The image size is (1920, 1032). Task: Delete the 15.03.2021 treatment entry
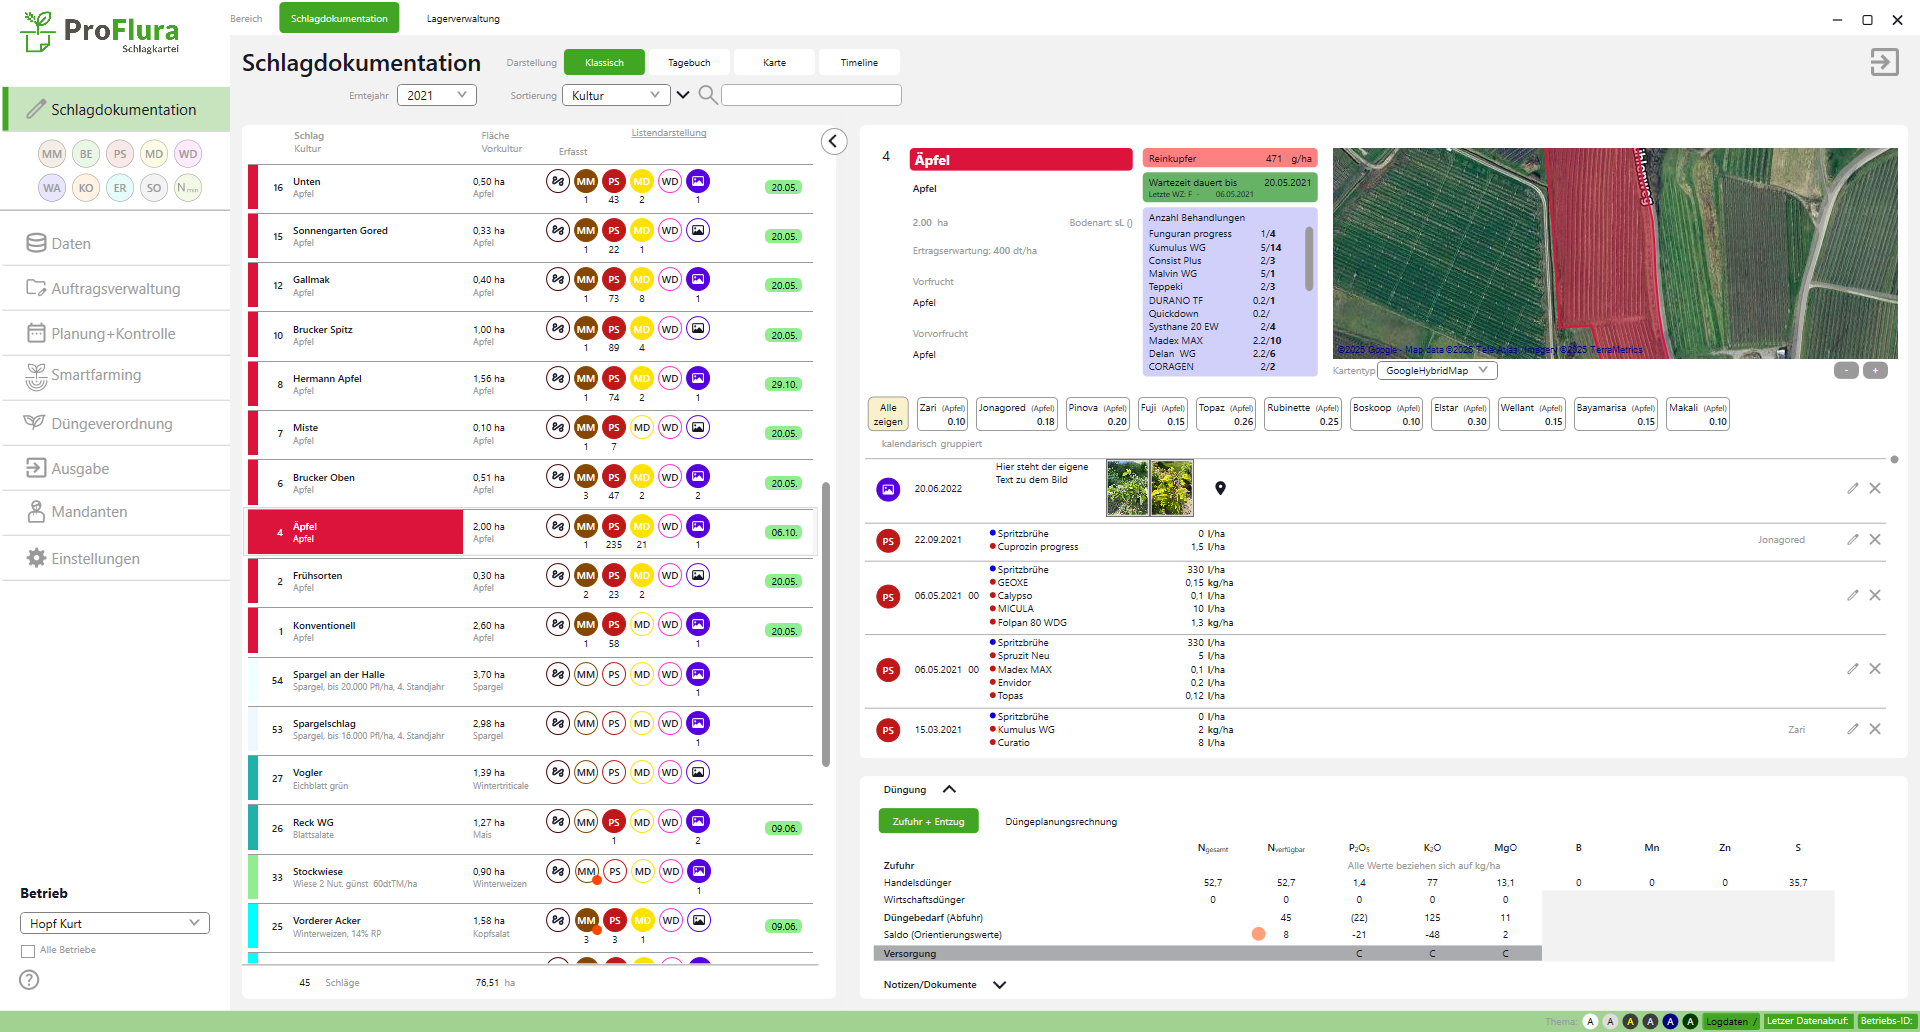pos(1875,729)
